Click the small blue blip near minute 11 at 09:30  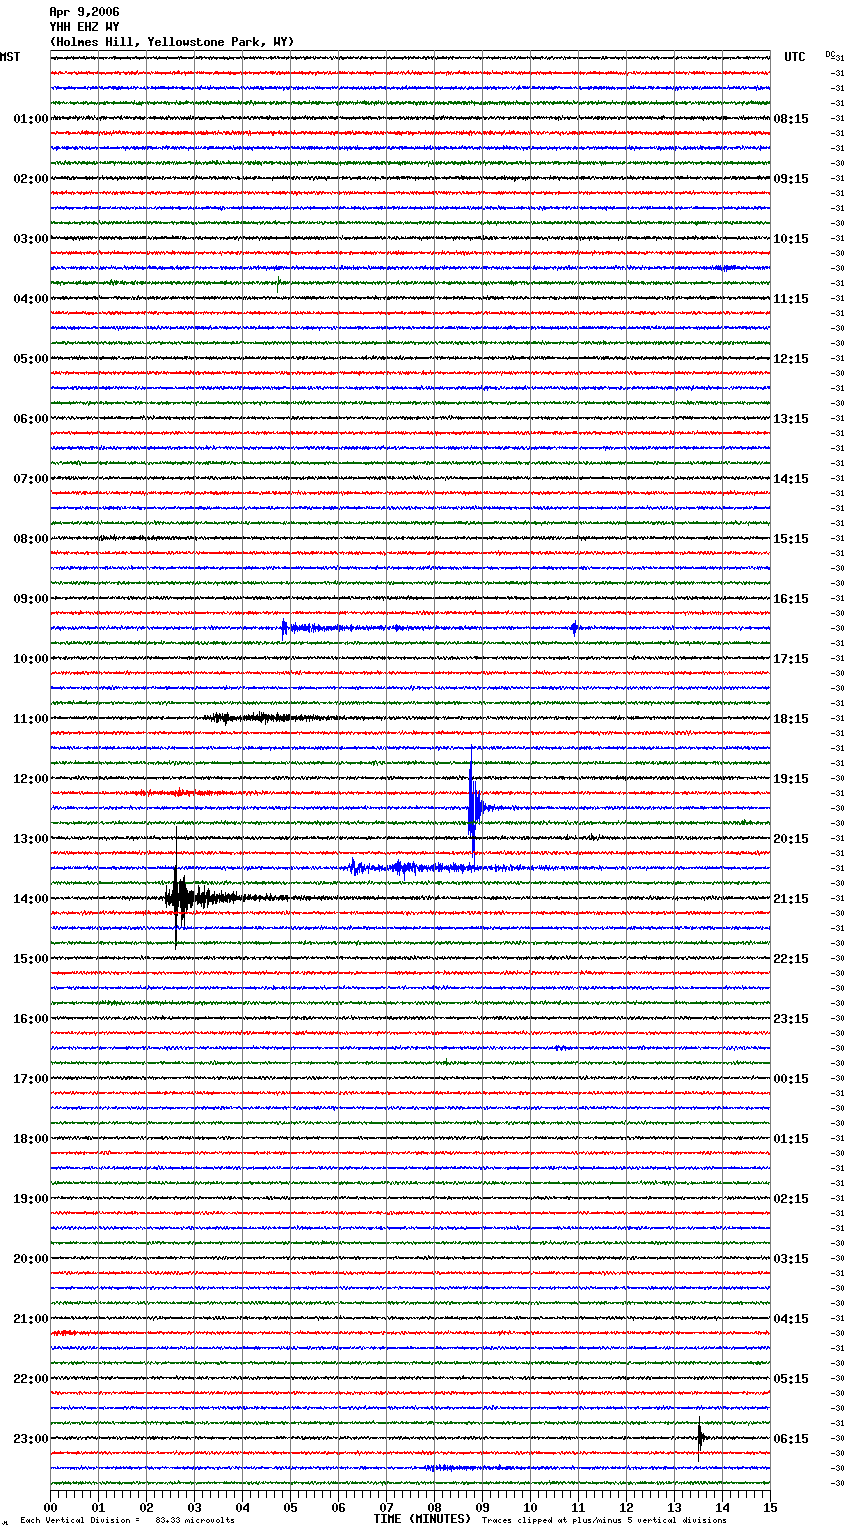tap(574, 628)
